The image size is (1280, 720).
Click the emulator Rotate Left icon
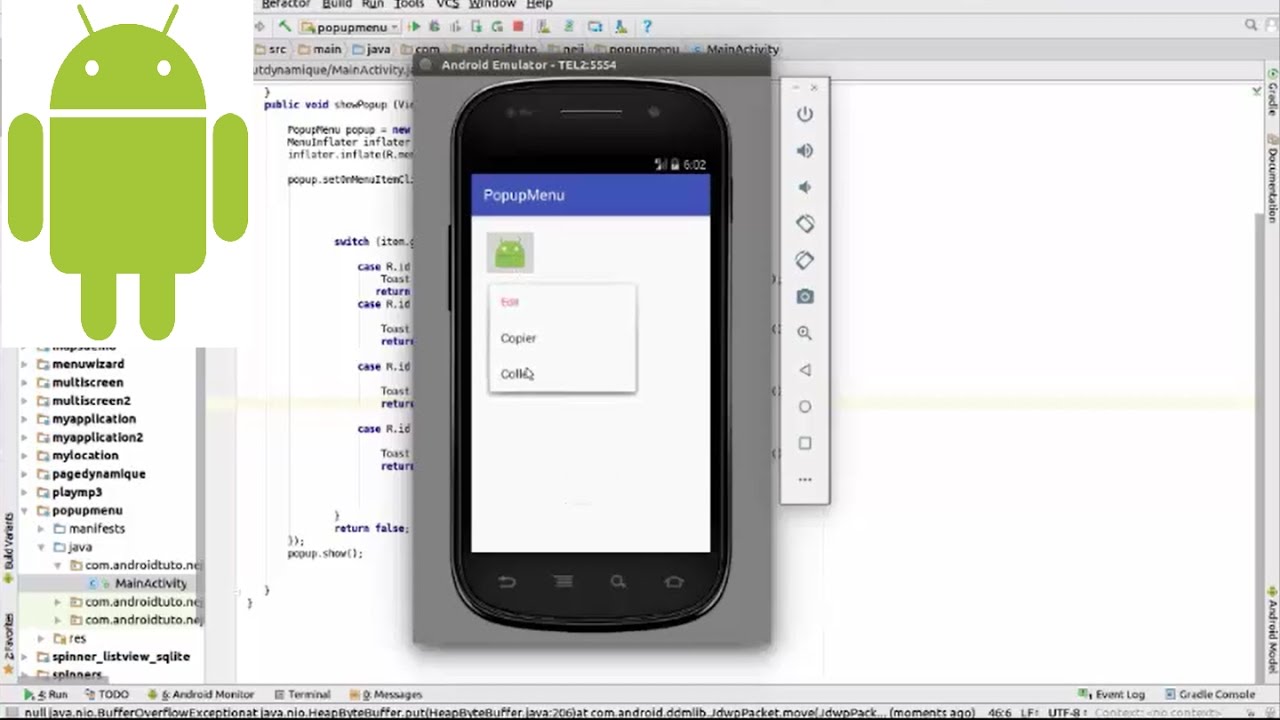[805, 224]
